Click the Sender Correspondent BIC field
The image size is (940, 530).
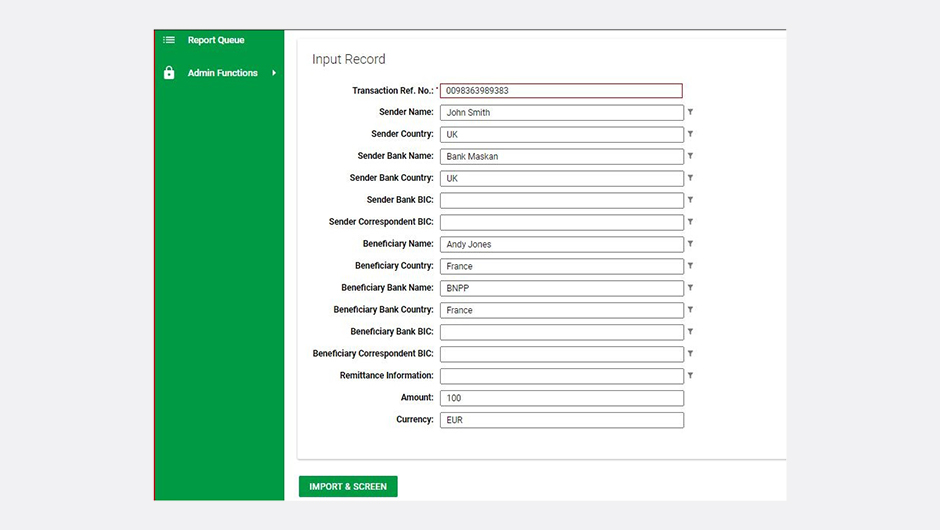tap(562, 222)
